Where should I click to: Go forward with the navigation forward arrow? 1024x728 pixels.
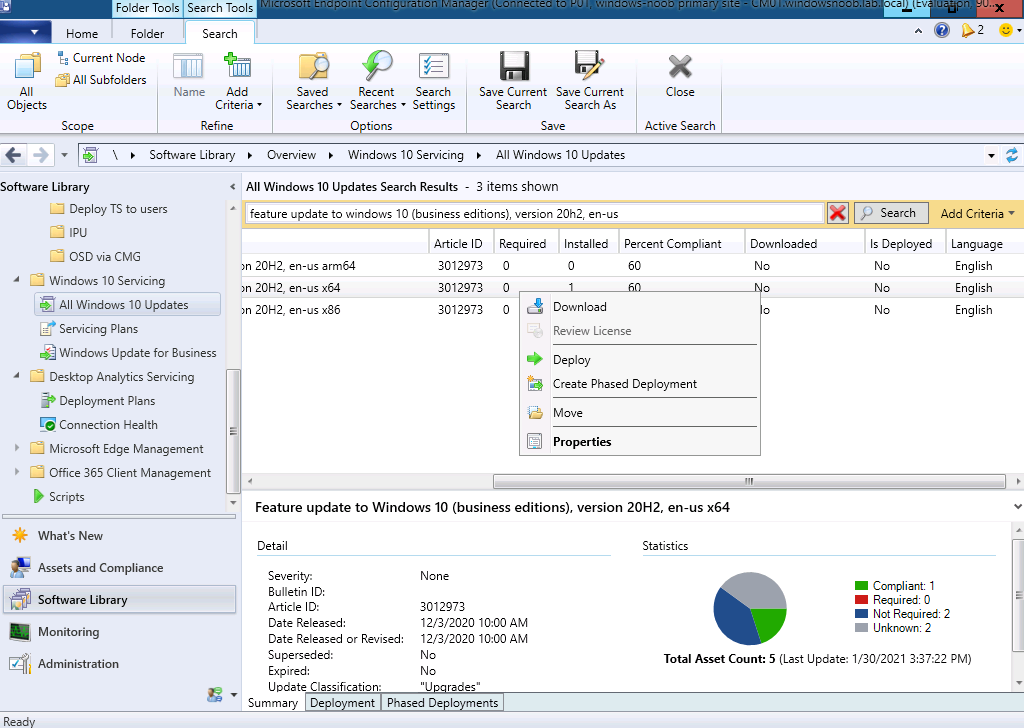point(40,155)
